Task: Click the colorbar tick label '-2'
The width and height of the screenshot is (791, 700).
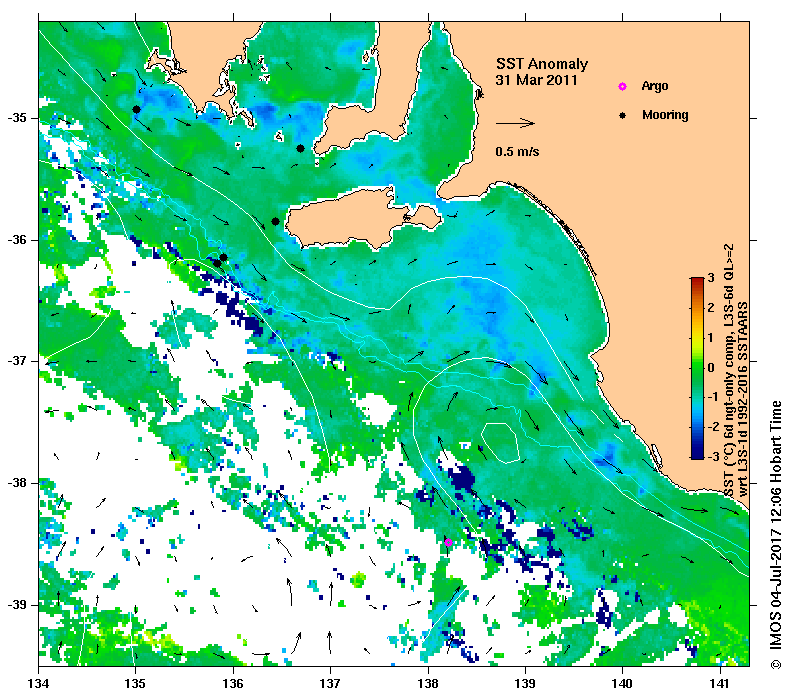Action: tap(712, 427)
